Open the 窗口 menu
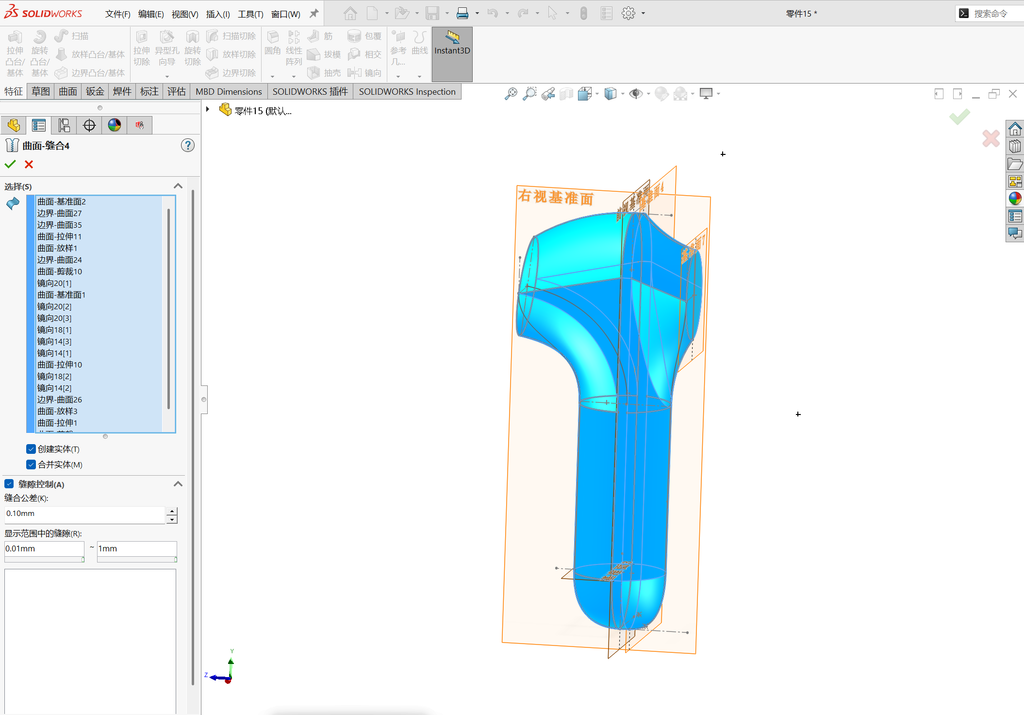1024x715 pixels. [285, 14]
